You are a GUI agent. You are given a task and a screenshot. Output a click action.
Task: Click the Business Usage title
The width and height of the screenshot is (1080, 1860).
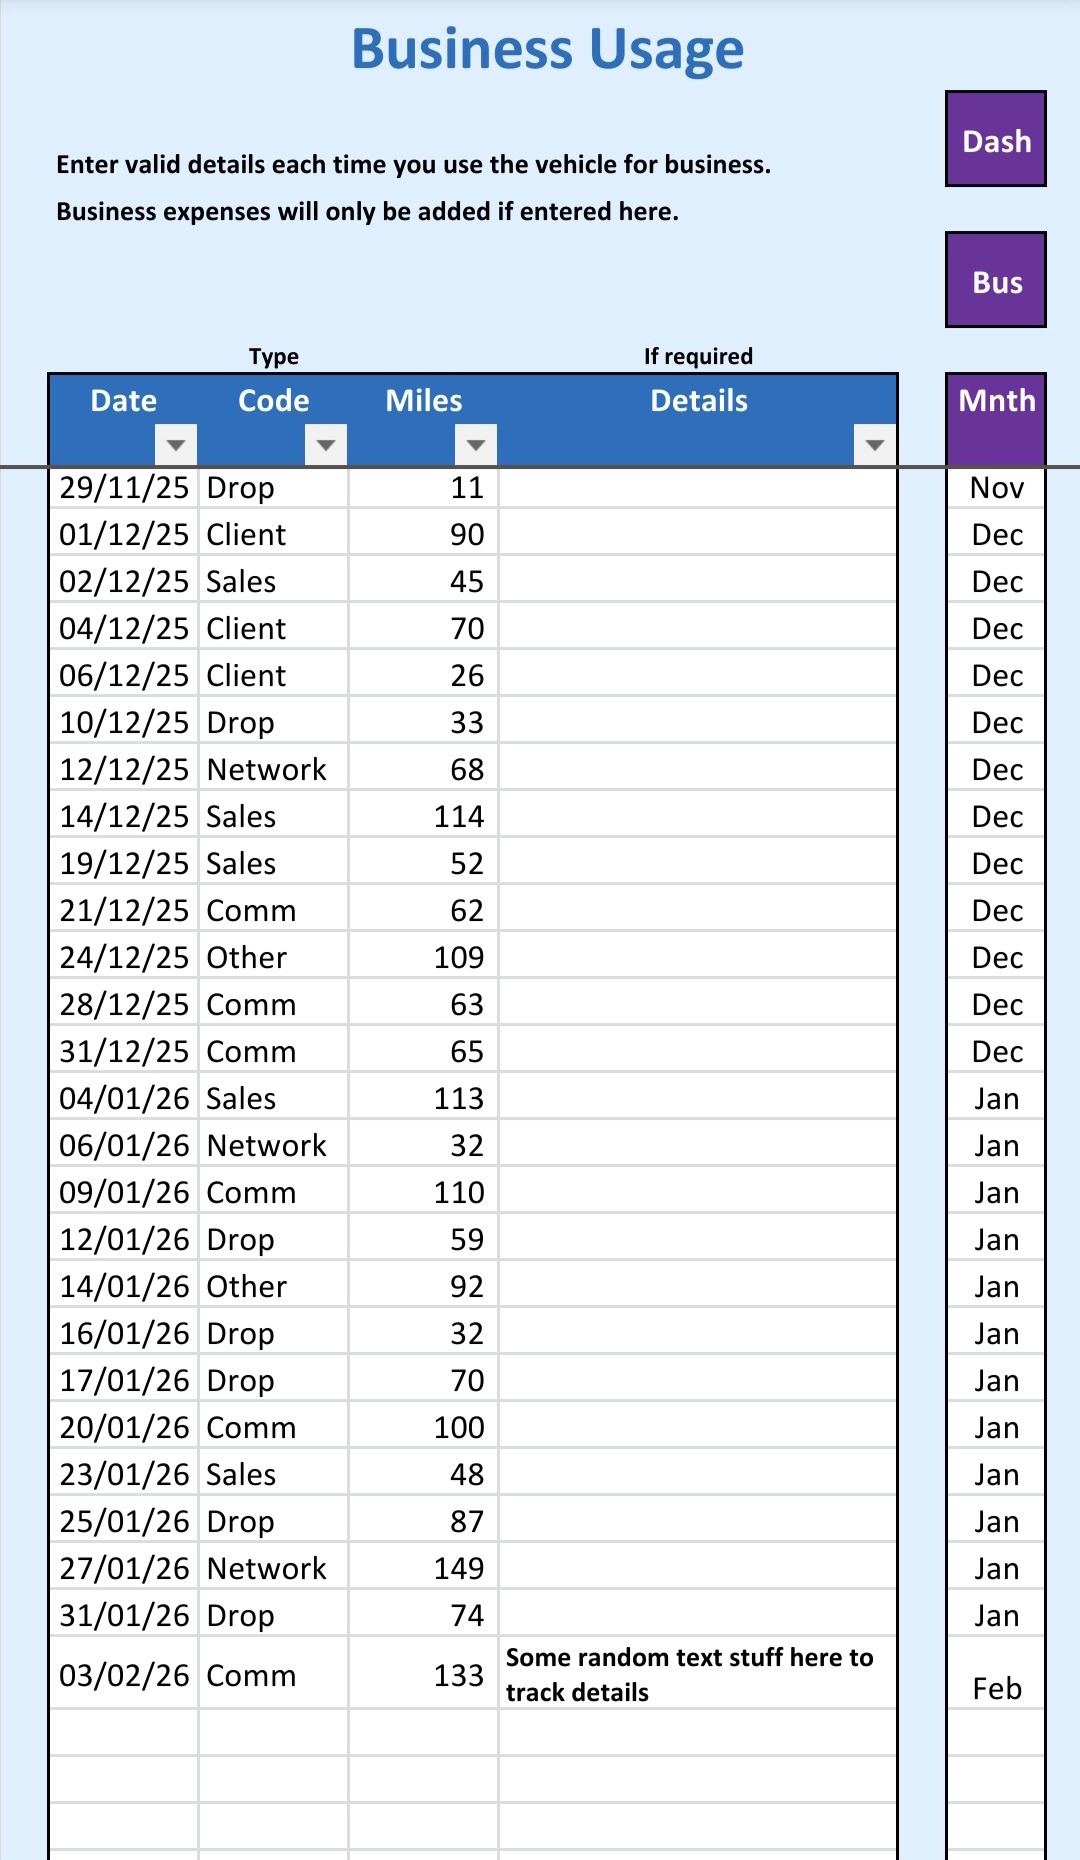coord(547,49)
